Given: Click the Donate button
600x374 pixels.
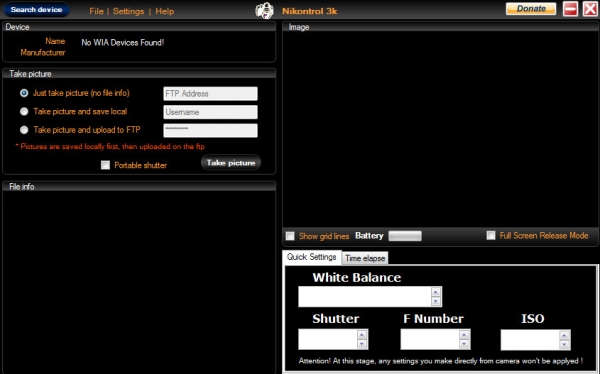Looking at the screenshot, I should click(531, 8).
